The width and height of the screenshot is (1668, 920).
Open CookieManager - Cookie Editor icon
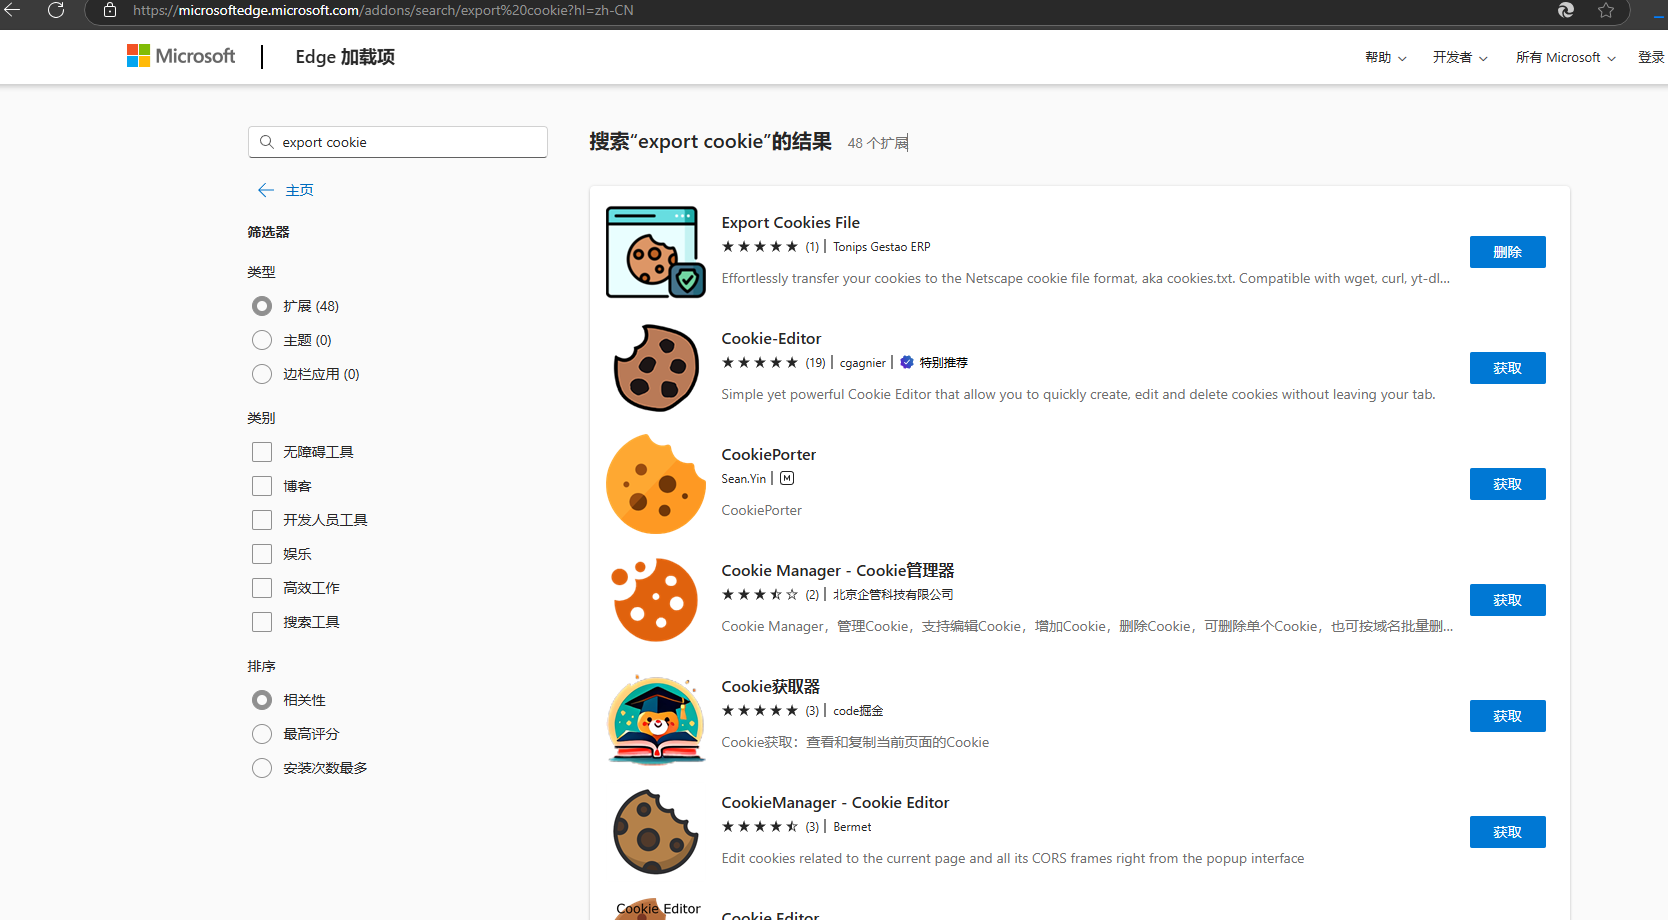coord(656,832)
